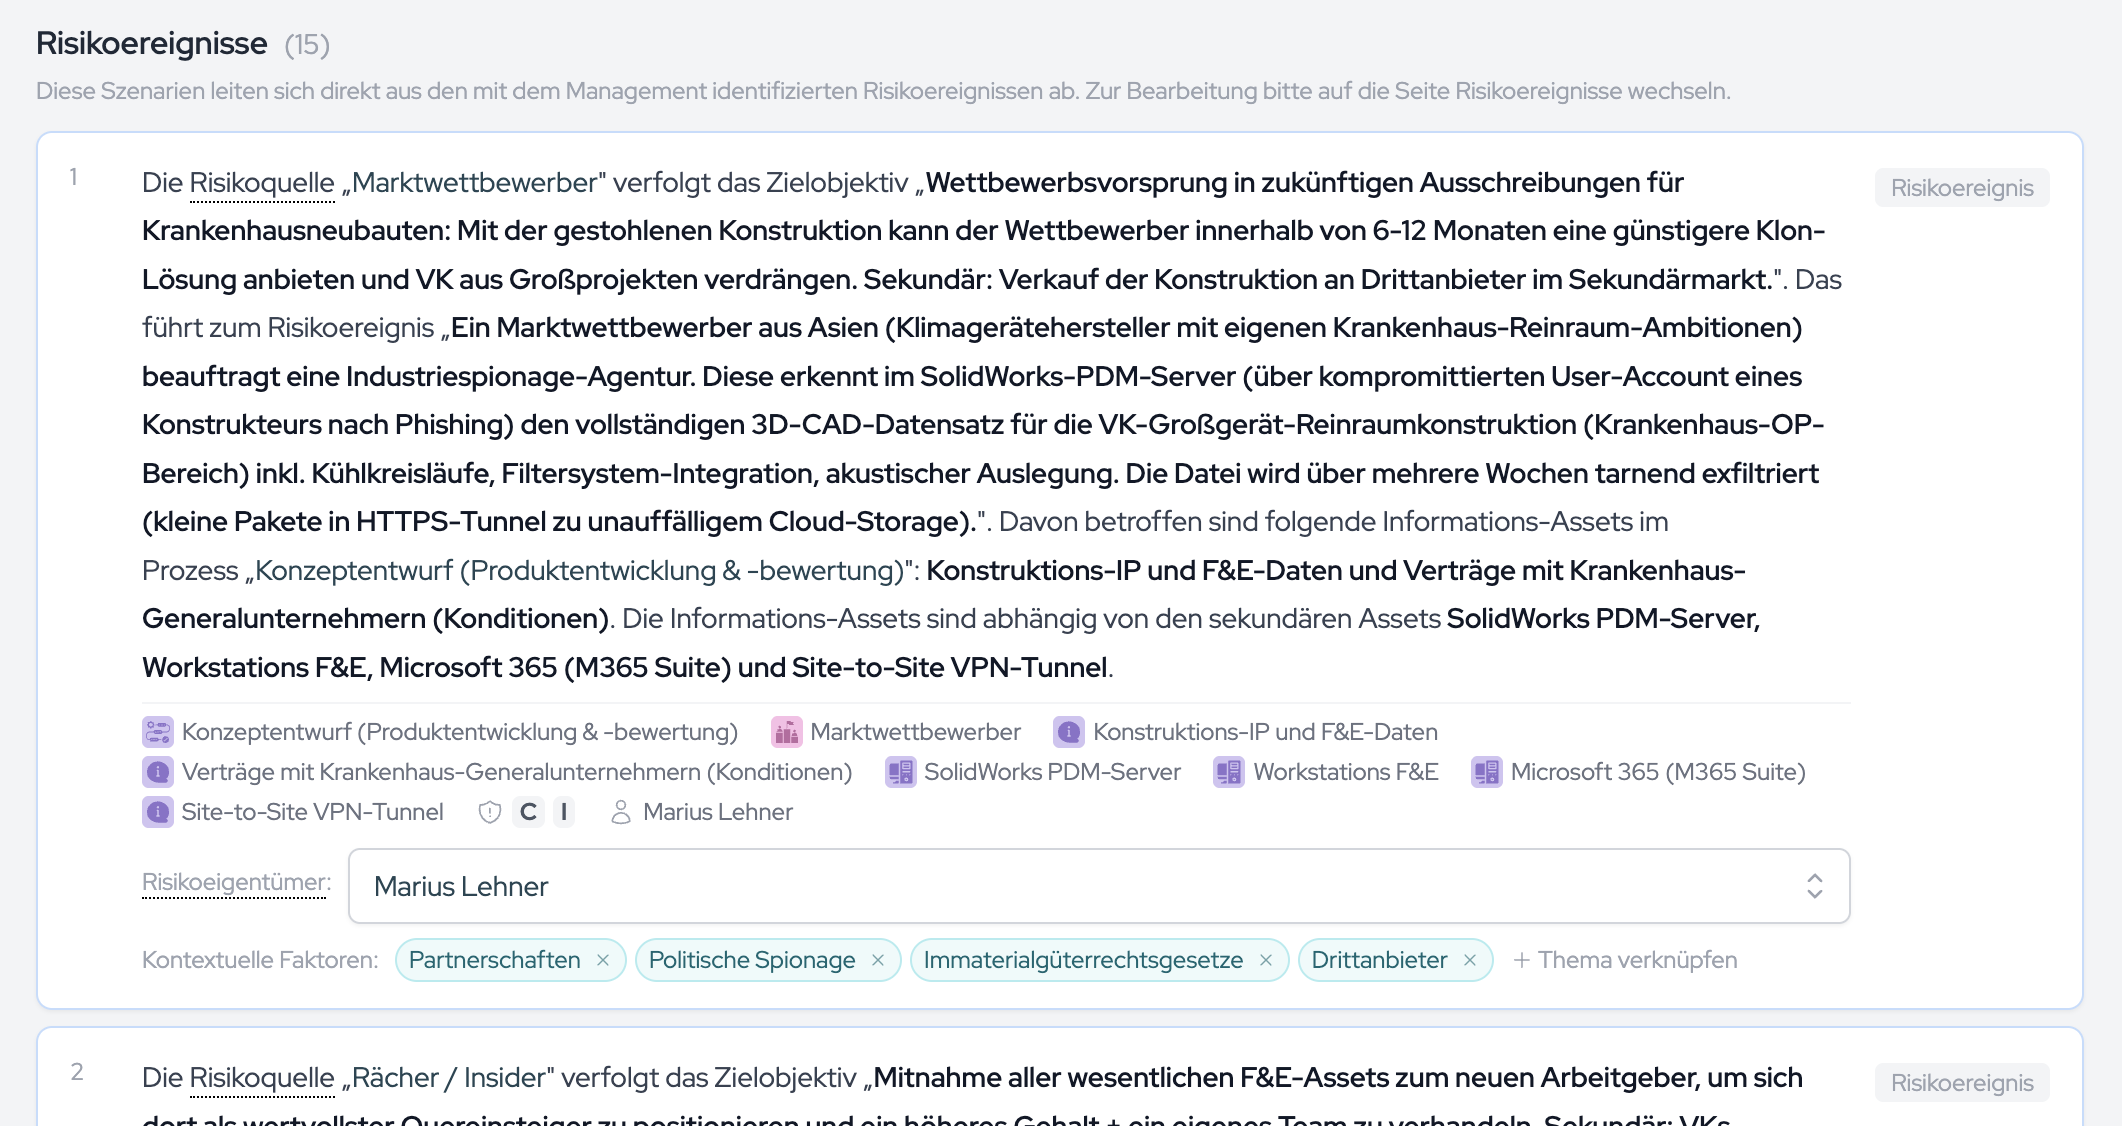
Task: Open the Risikoeigentümer dropdown showing Marius Lehner
Action: (x=1099, y=886)
